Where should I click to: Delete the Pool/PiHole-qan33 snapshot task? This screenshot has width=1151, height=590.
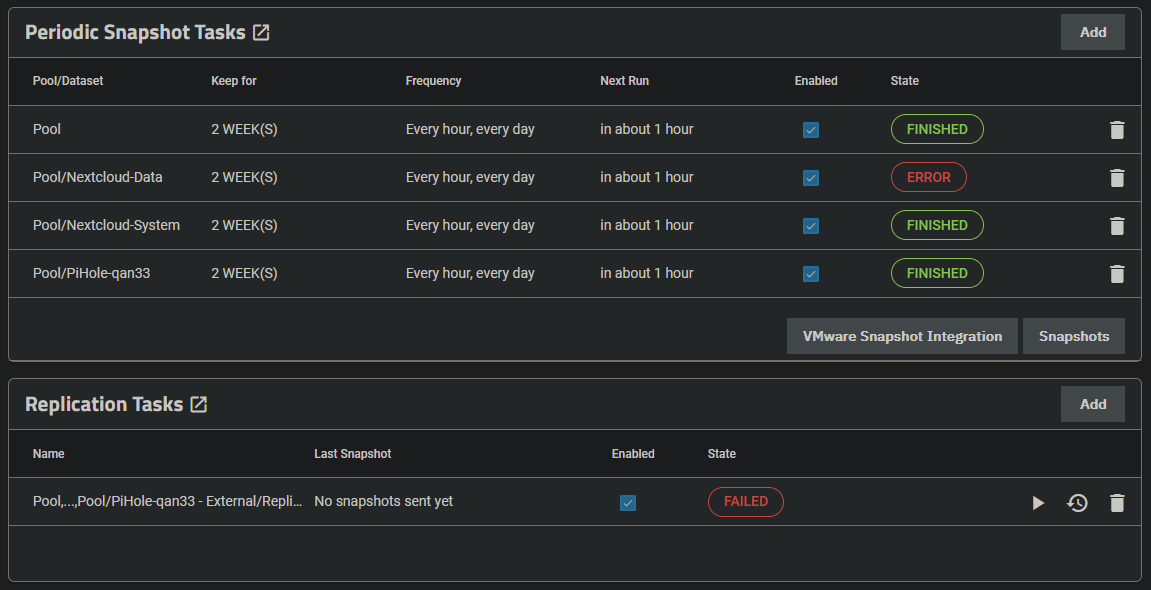click(x=1117, y=274)
